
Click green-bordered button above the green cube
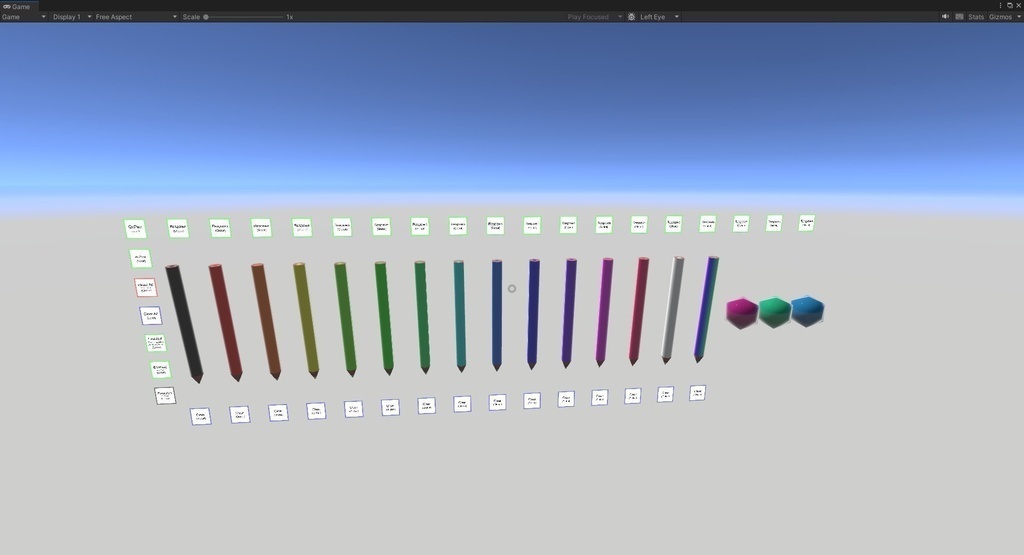pyautogui.click(x=774, y=223)
